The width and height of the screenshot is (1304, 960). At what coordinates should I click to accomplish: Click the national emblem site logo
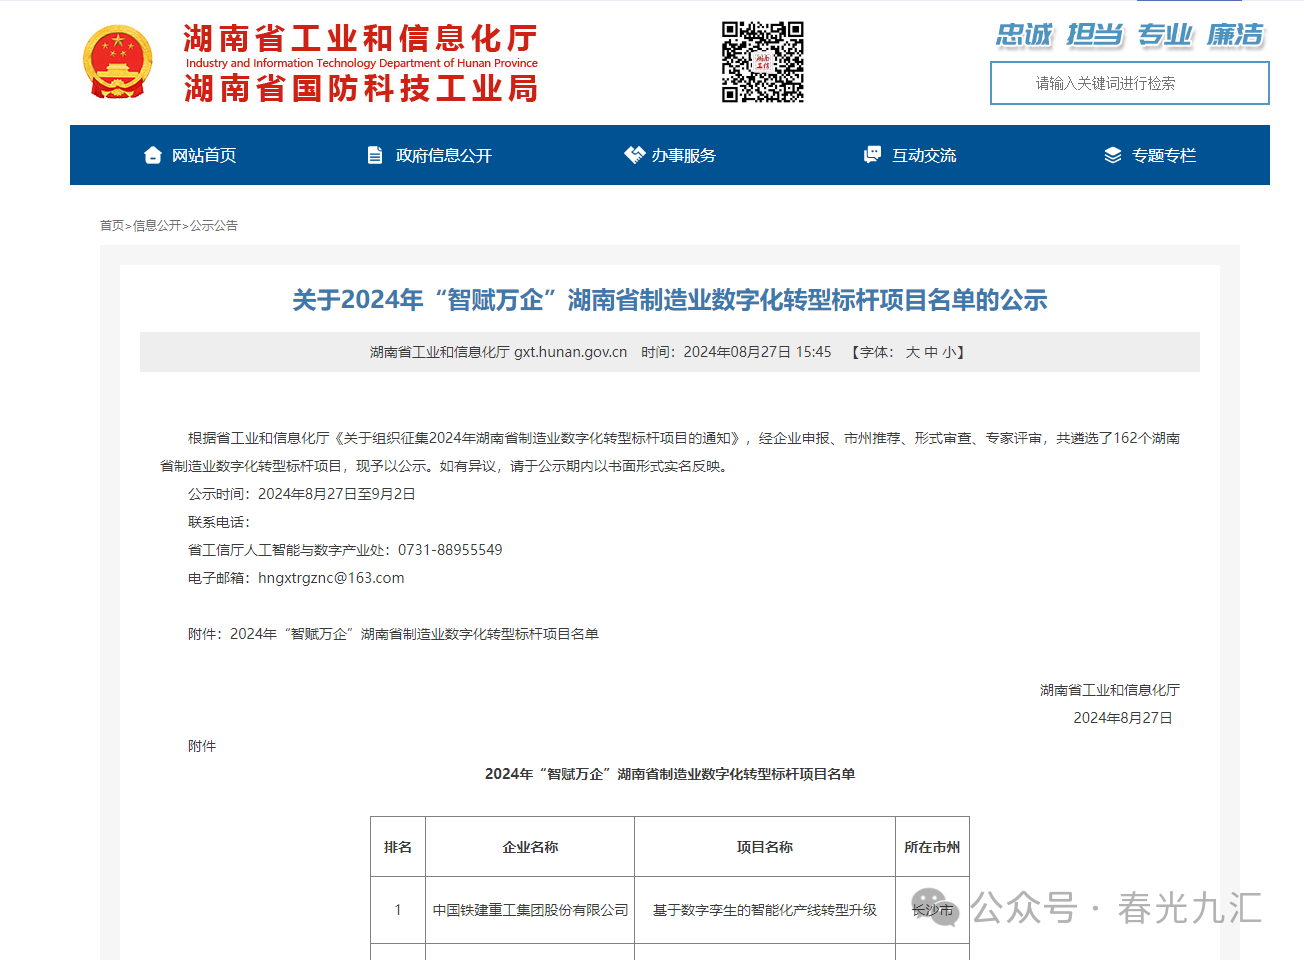coord(117,60)
